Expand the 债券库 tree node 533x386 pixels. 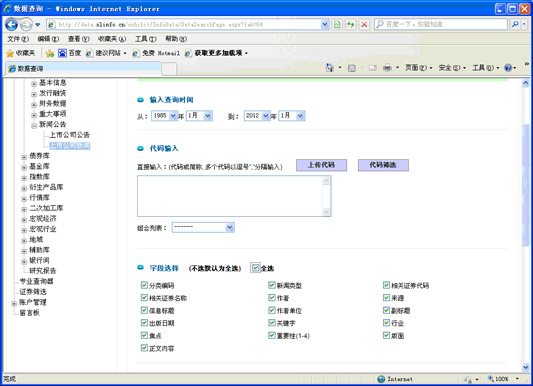coord(24,157)
